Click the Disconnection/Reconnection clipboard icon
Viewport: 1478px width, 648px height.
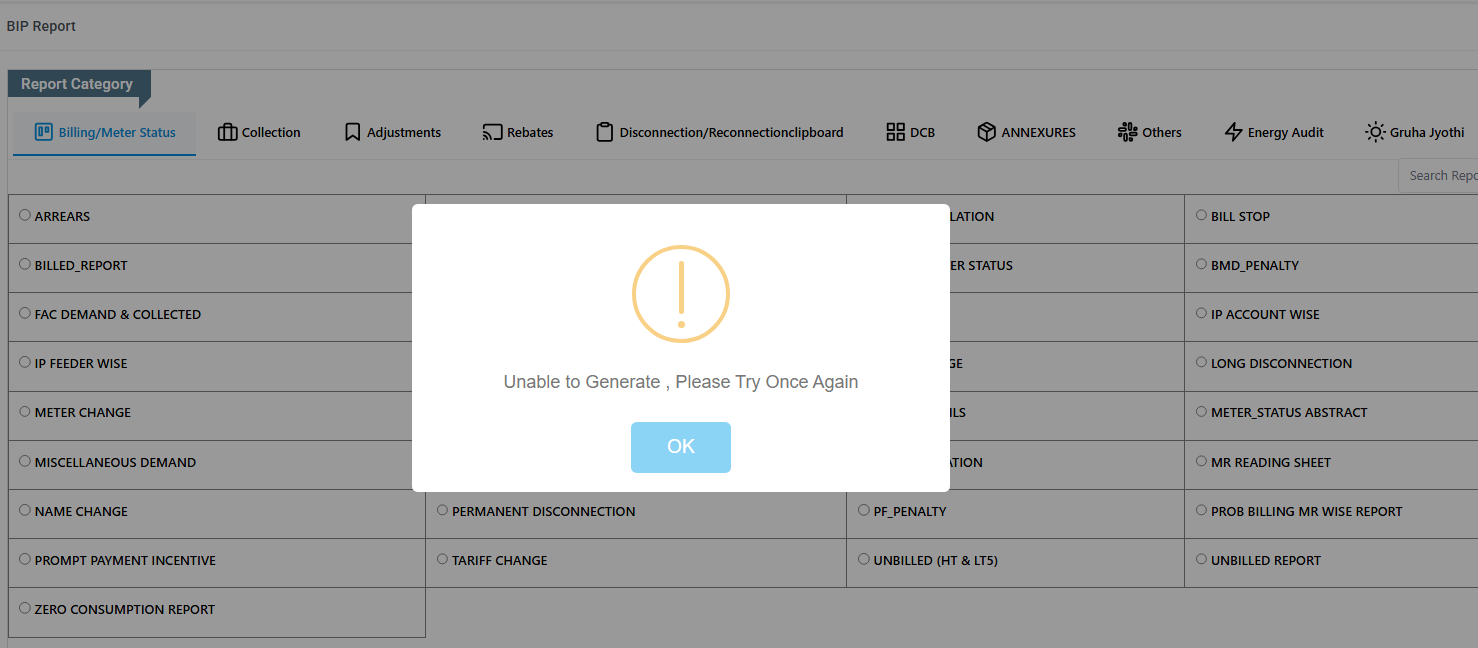[x=604, y=132]
